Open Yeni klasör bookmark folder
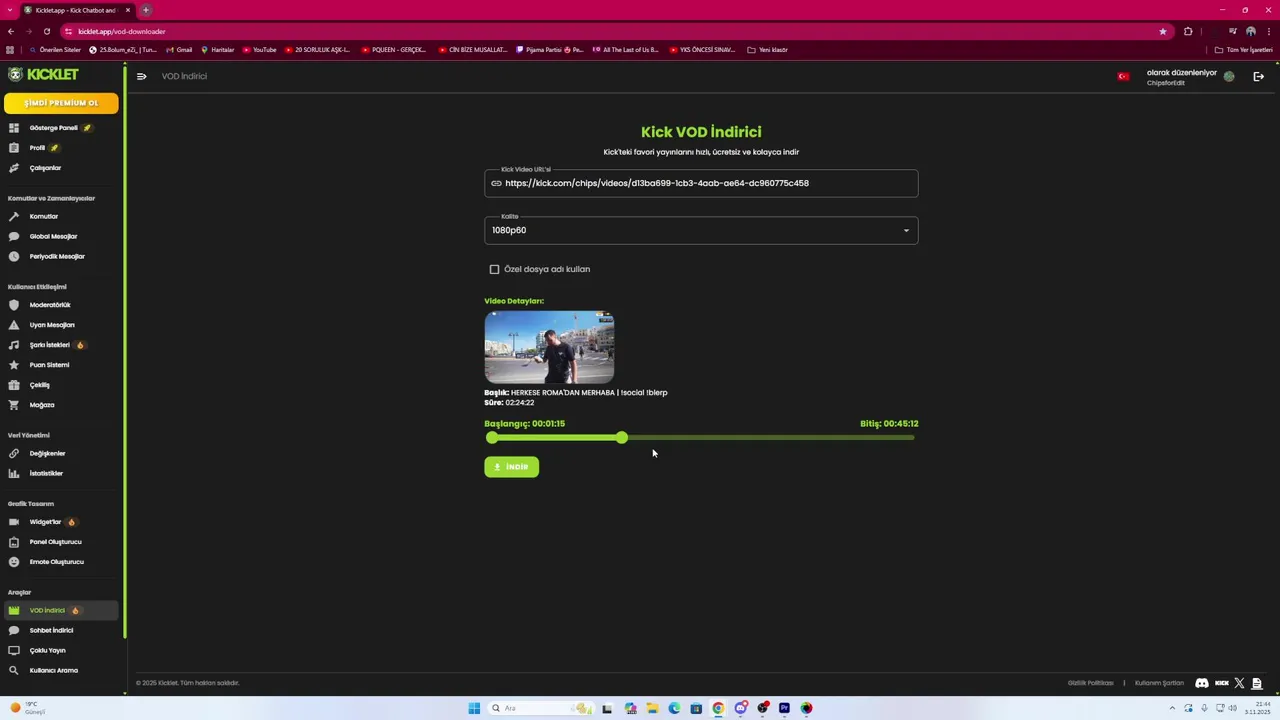Viewport: 1280px width, 720px height. [x=768, y=50]
